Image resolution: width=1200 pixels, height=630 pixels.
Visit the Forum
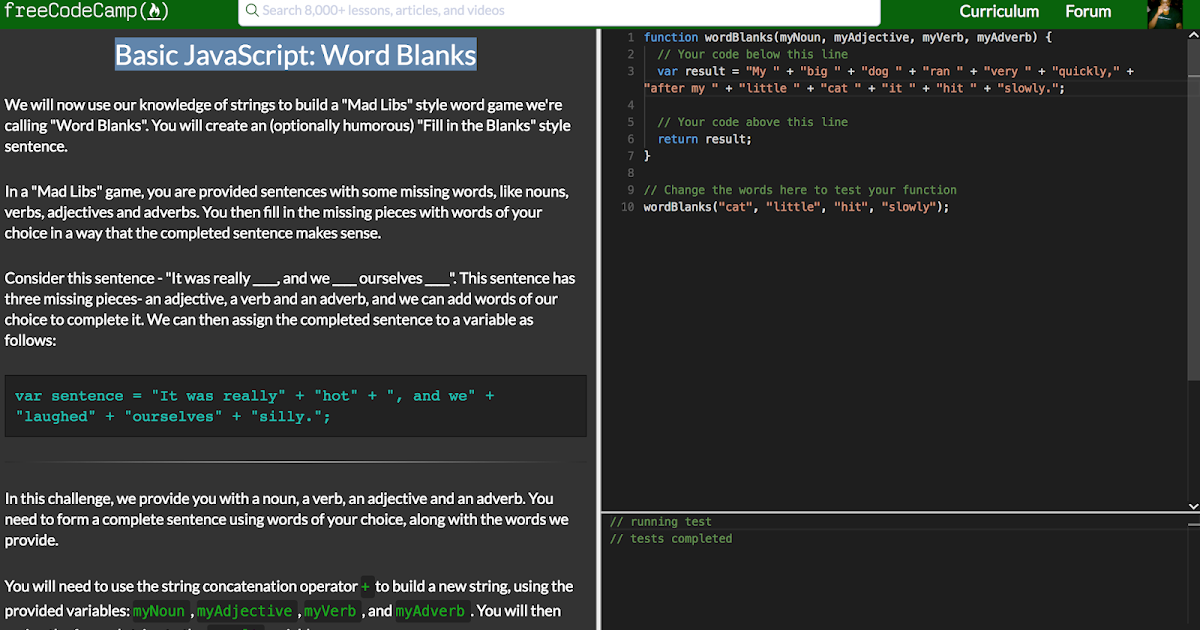[x=1088, y=12]
